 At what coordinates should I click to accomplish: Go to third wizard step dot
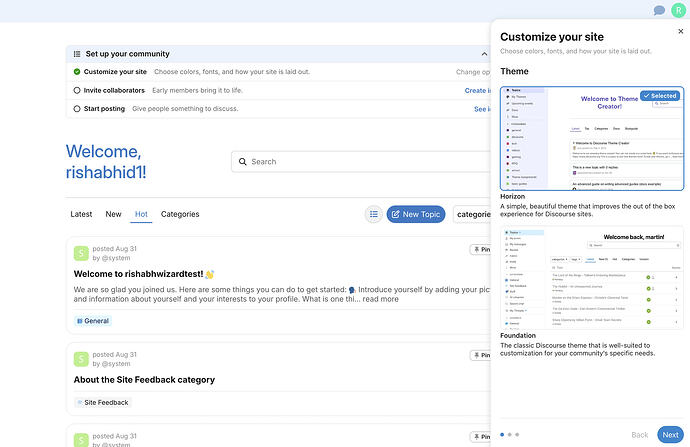(x=517, y=435)
